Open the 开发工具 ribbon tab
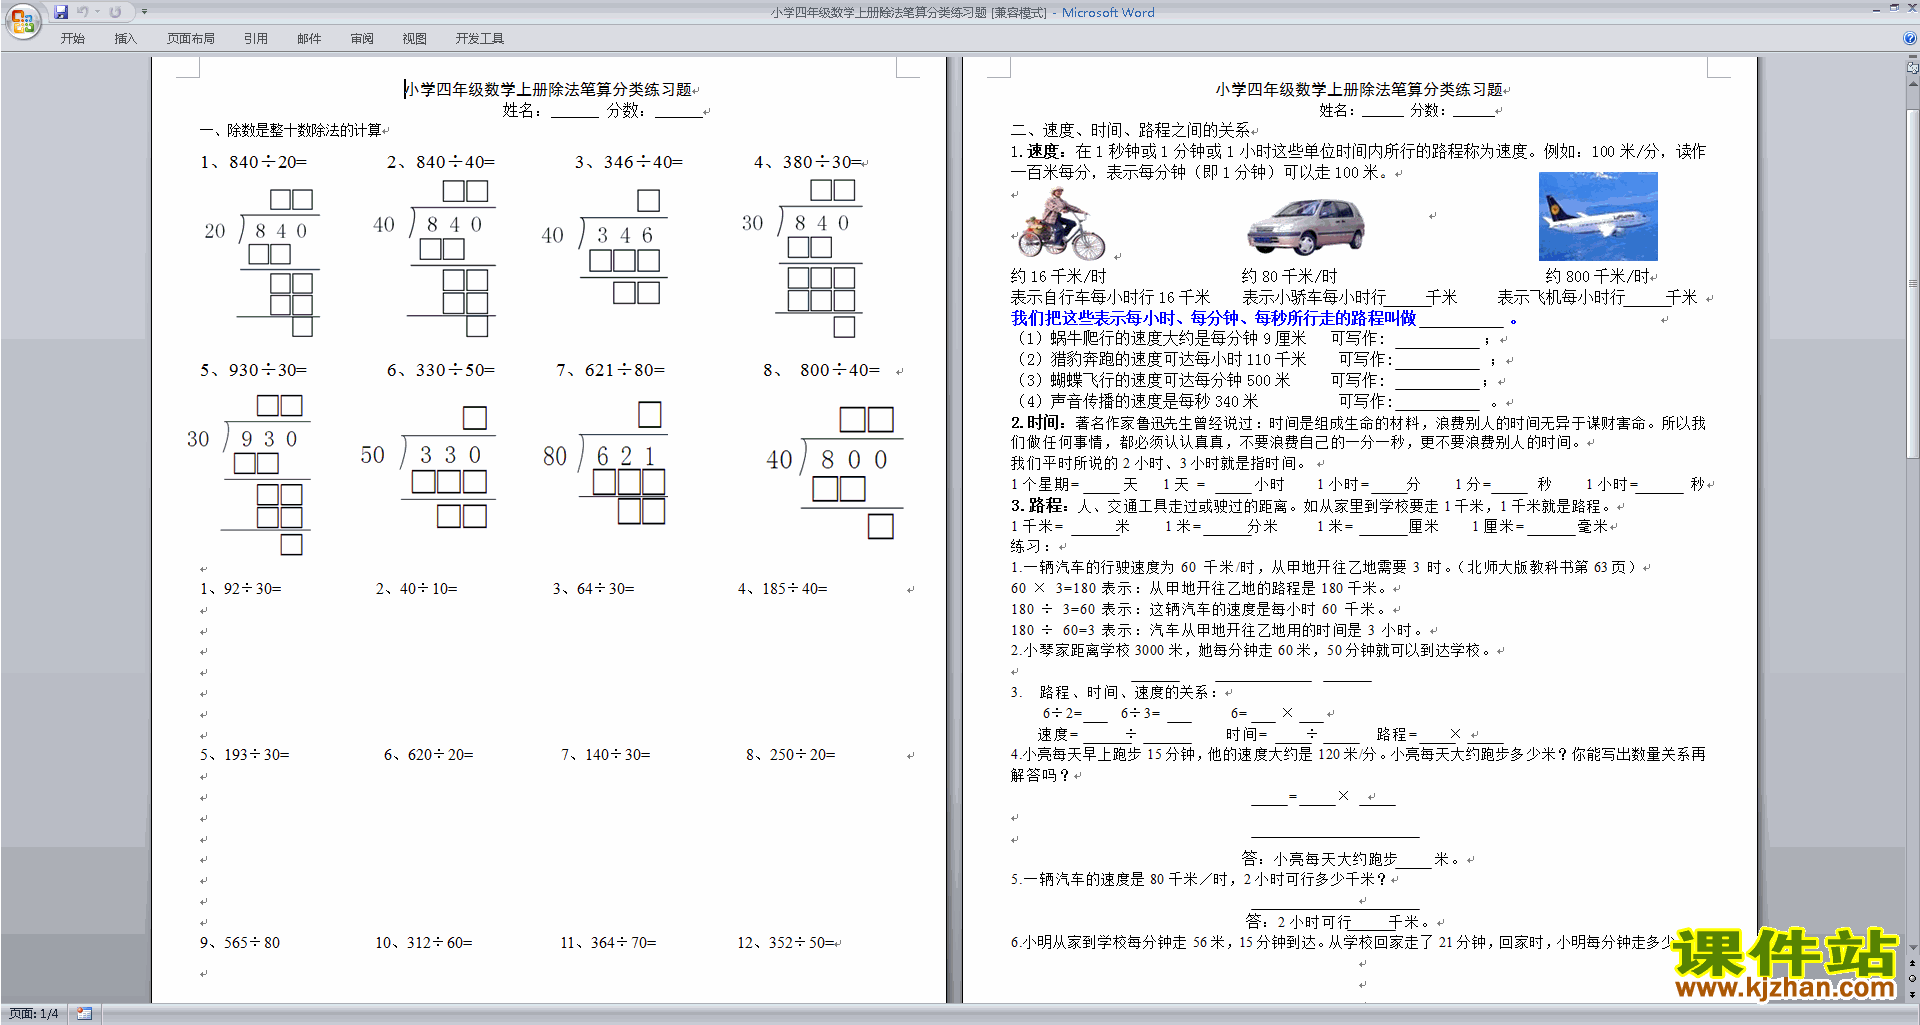The height and width of the screenshot is (1025, 1920). [x=480, y=38]
